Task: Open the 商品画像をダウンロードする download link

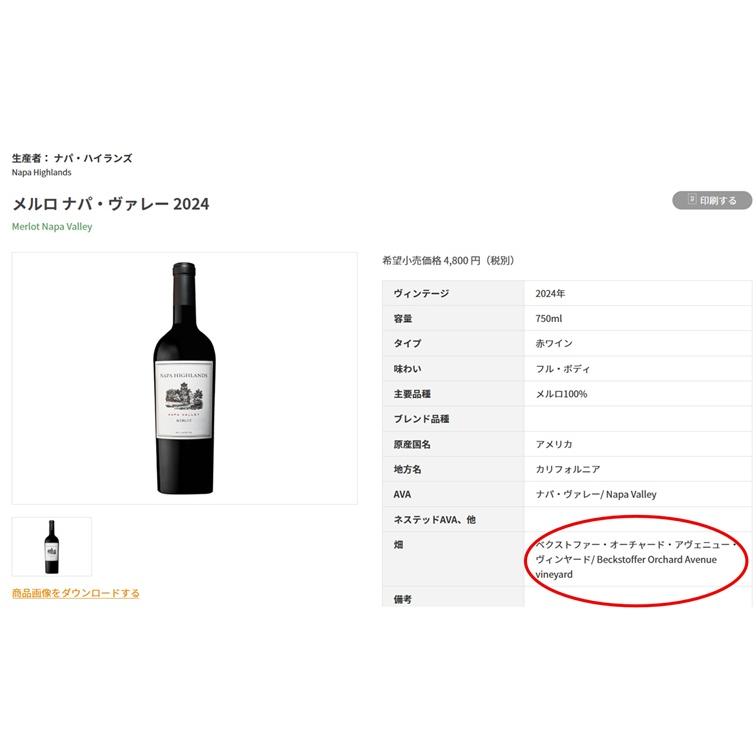Action: click(x=76, y=593)
